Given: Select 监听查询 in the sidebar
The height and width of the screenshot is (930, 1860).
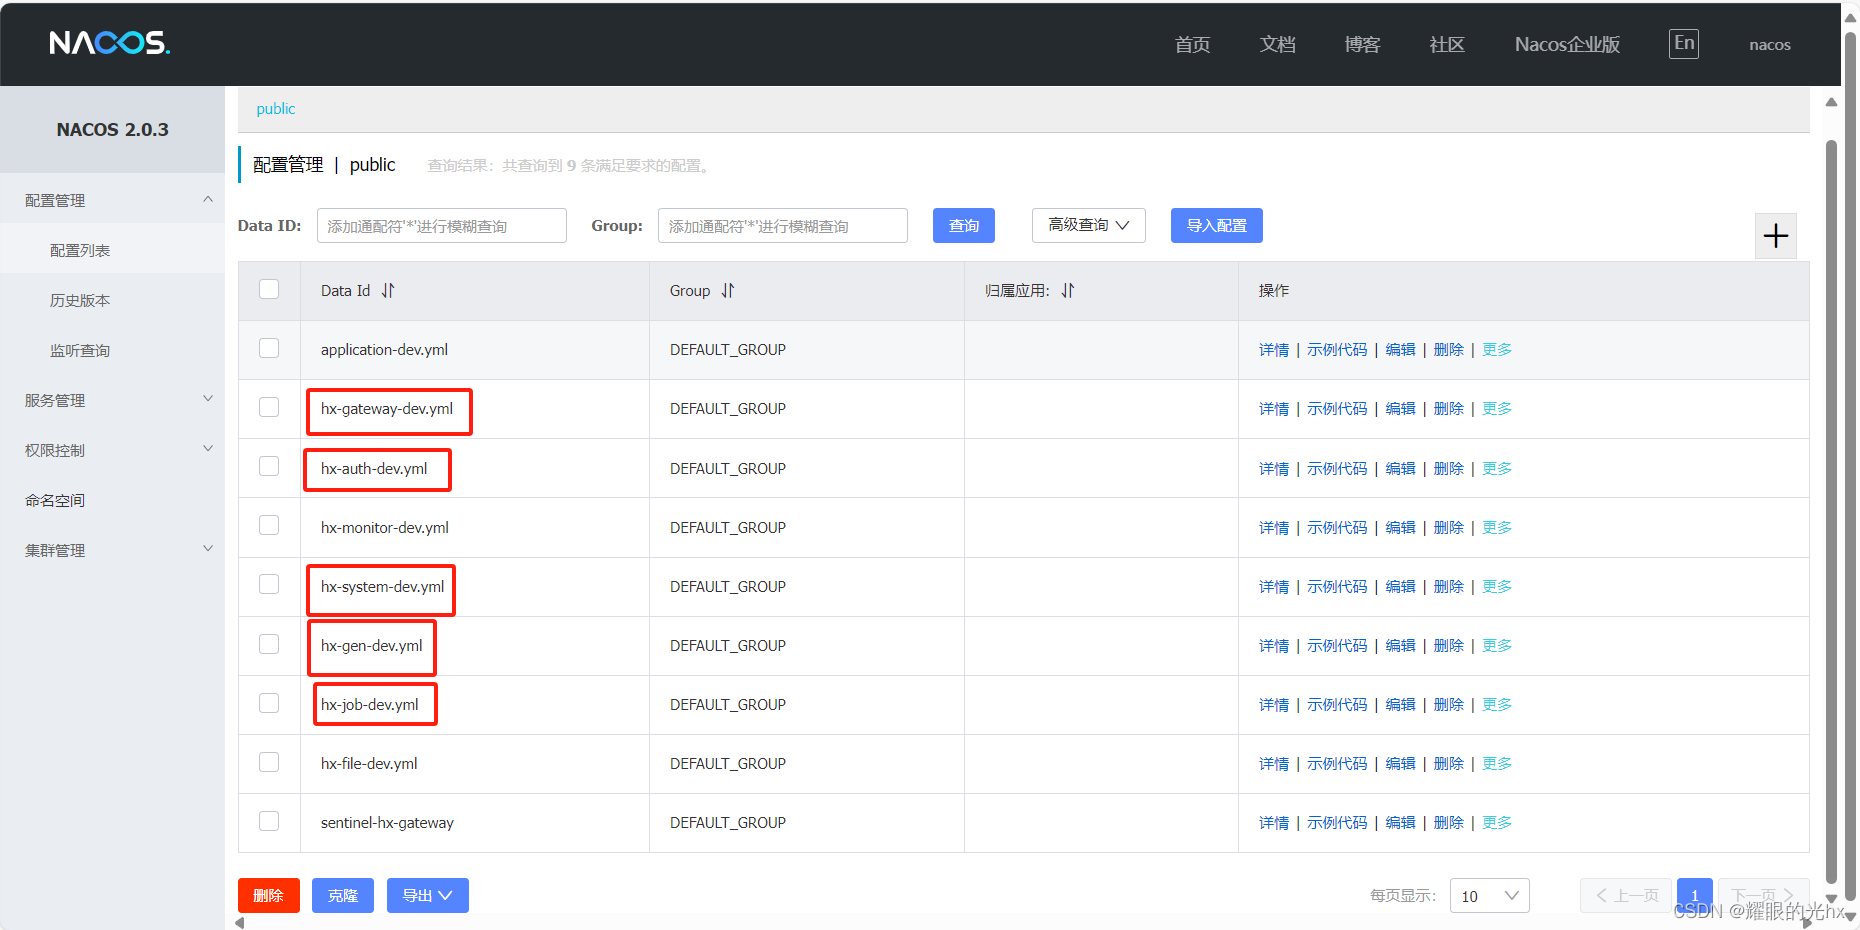Looking at the screenshot, I should 112,350.
